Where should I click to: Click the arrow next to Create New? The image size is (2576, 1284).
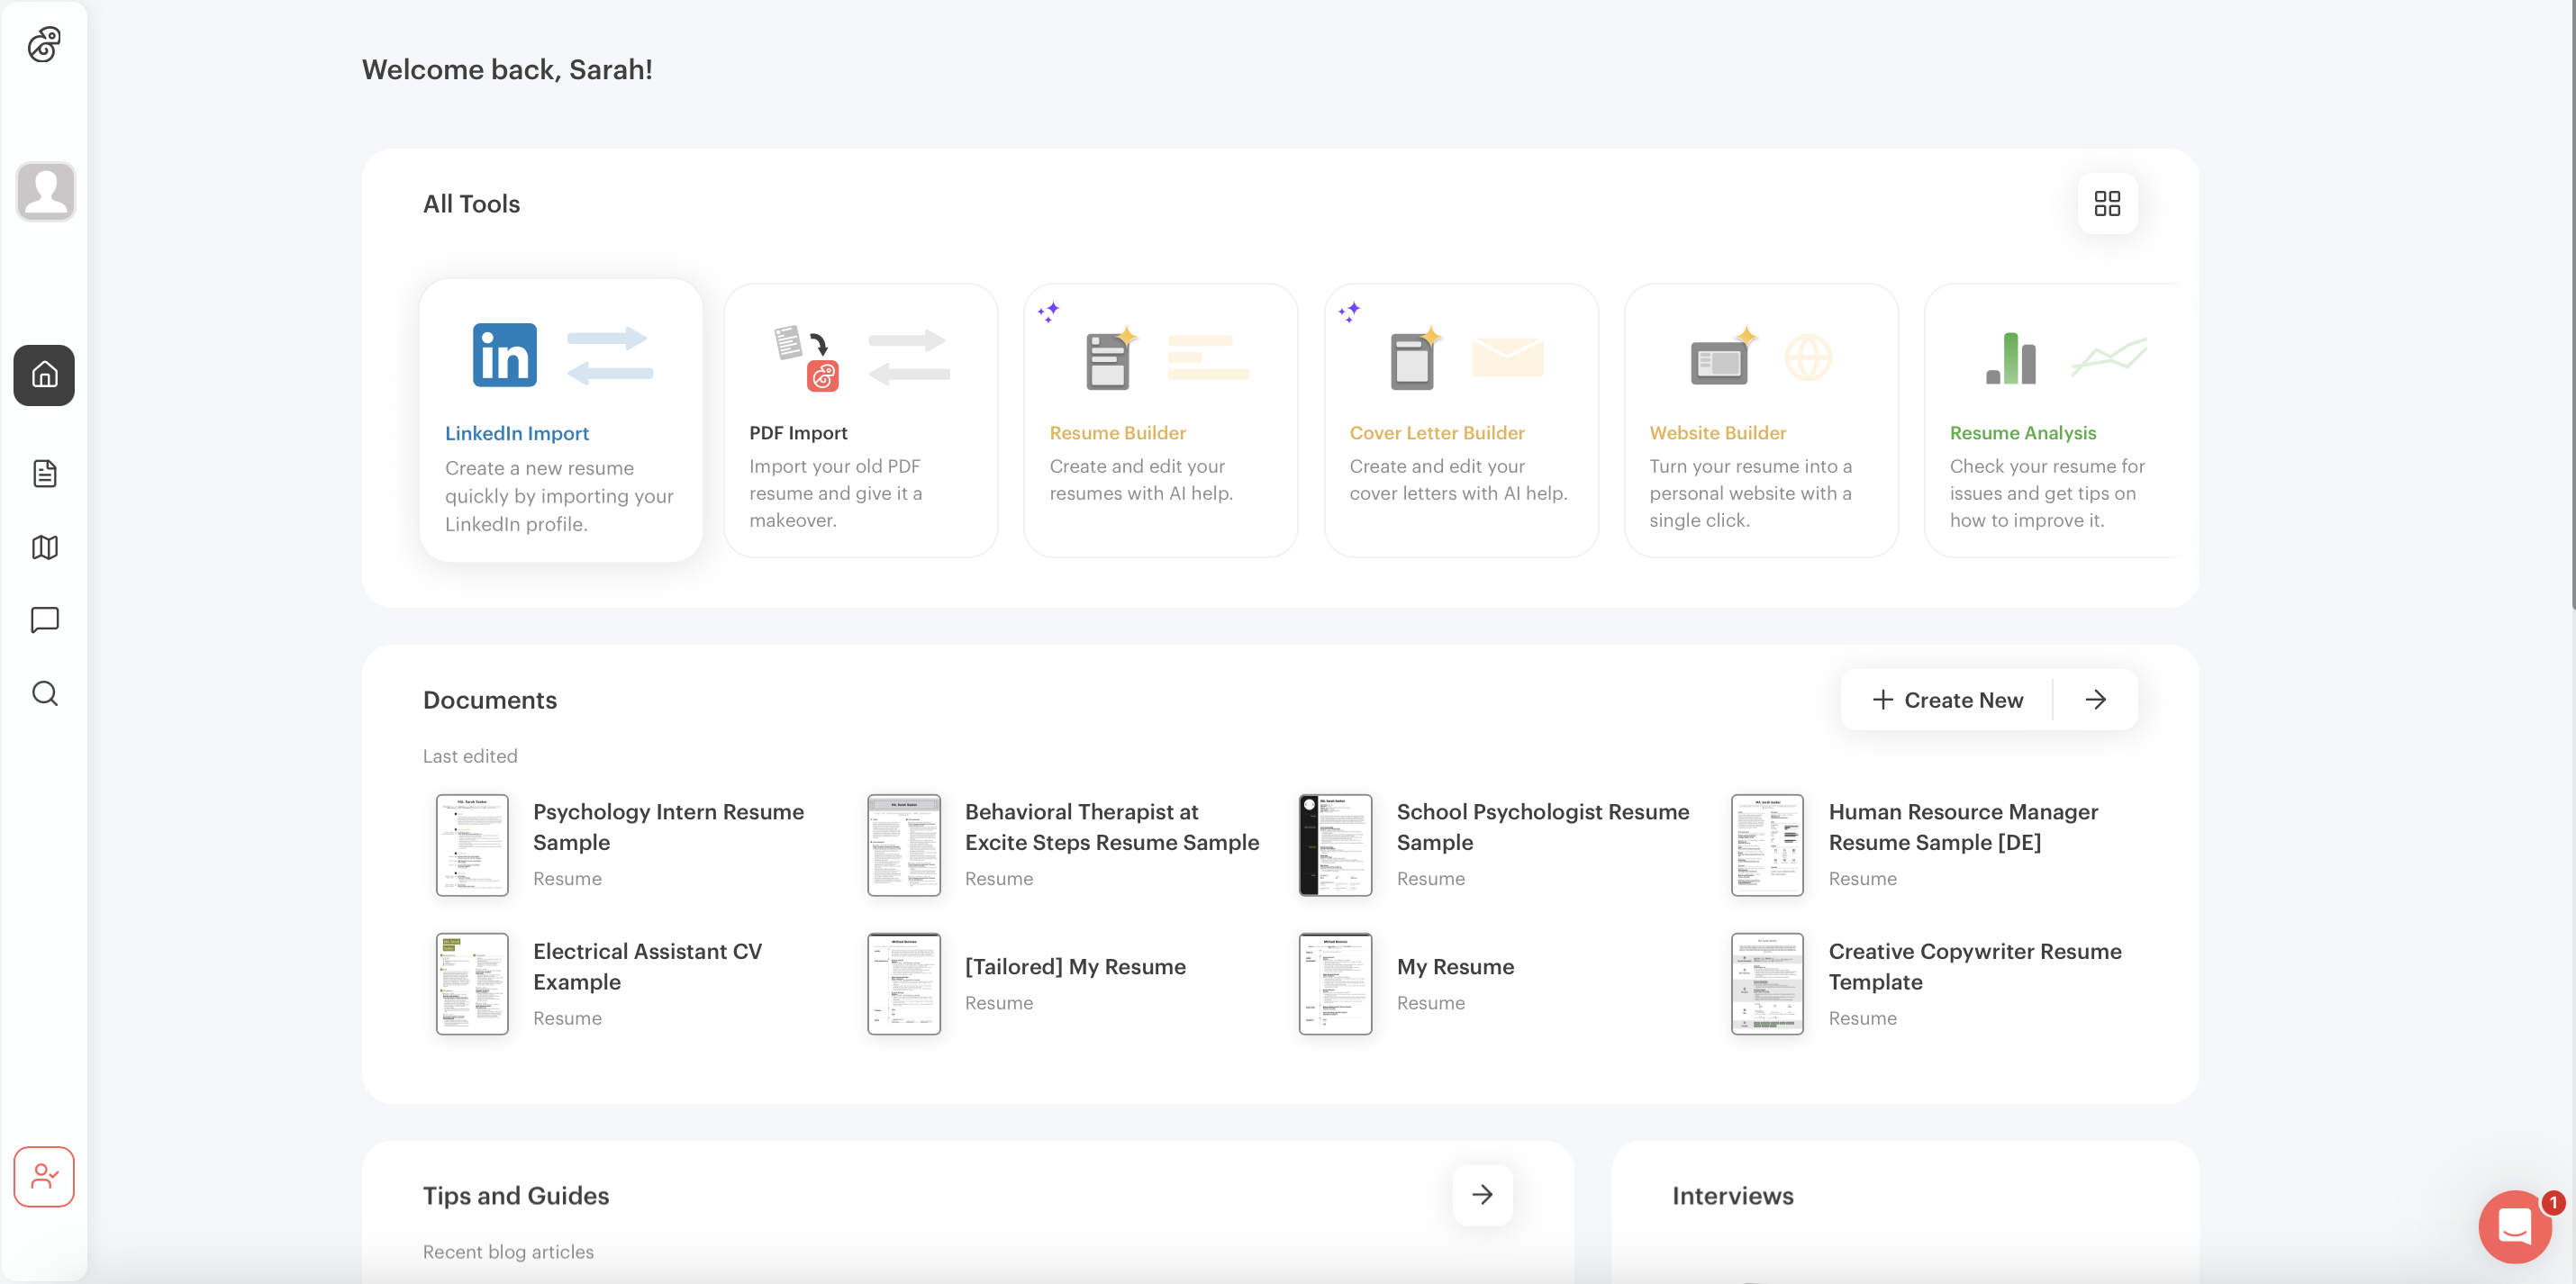2095,699
